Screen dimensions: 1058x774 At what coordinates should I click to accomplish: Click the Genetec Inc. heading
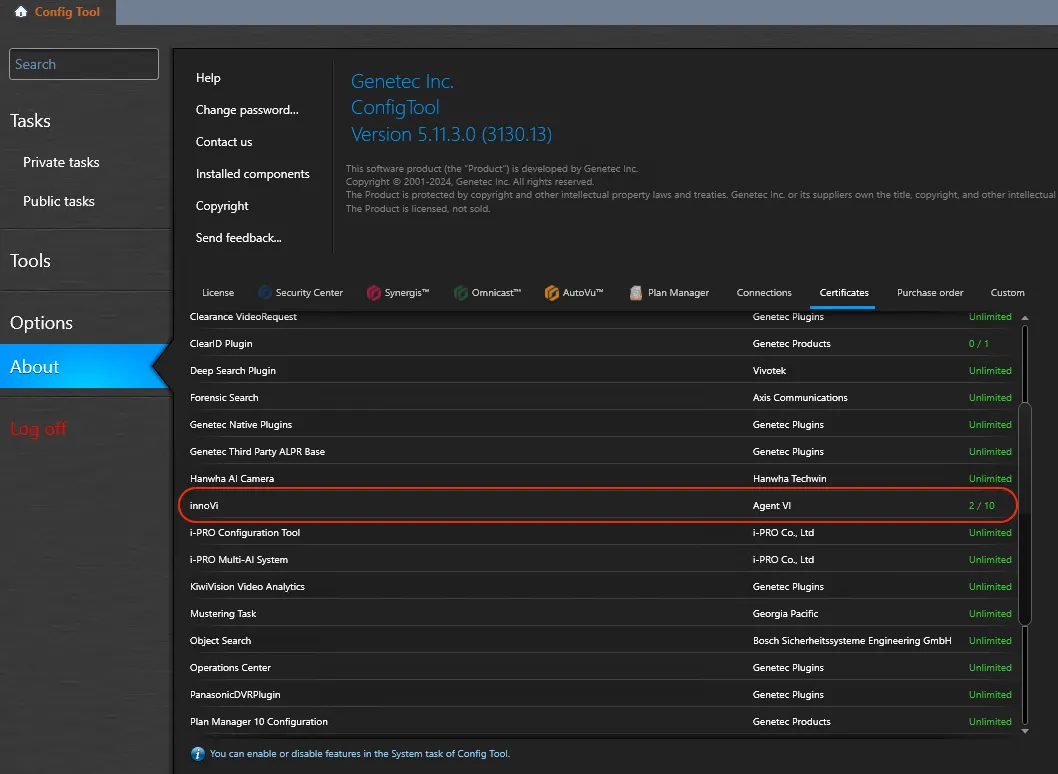pos(402,81)
